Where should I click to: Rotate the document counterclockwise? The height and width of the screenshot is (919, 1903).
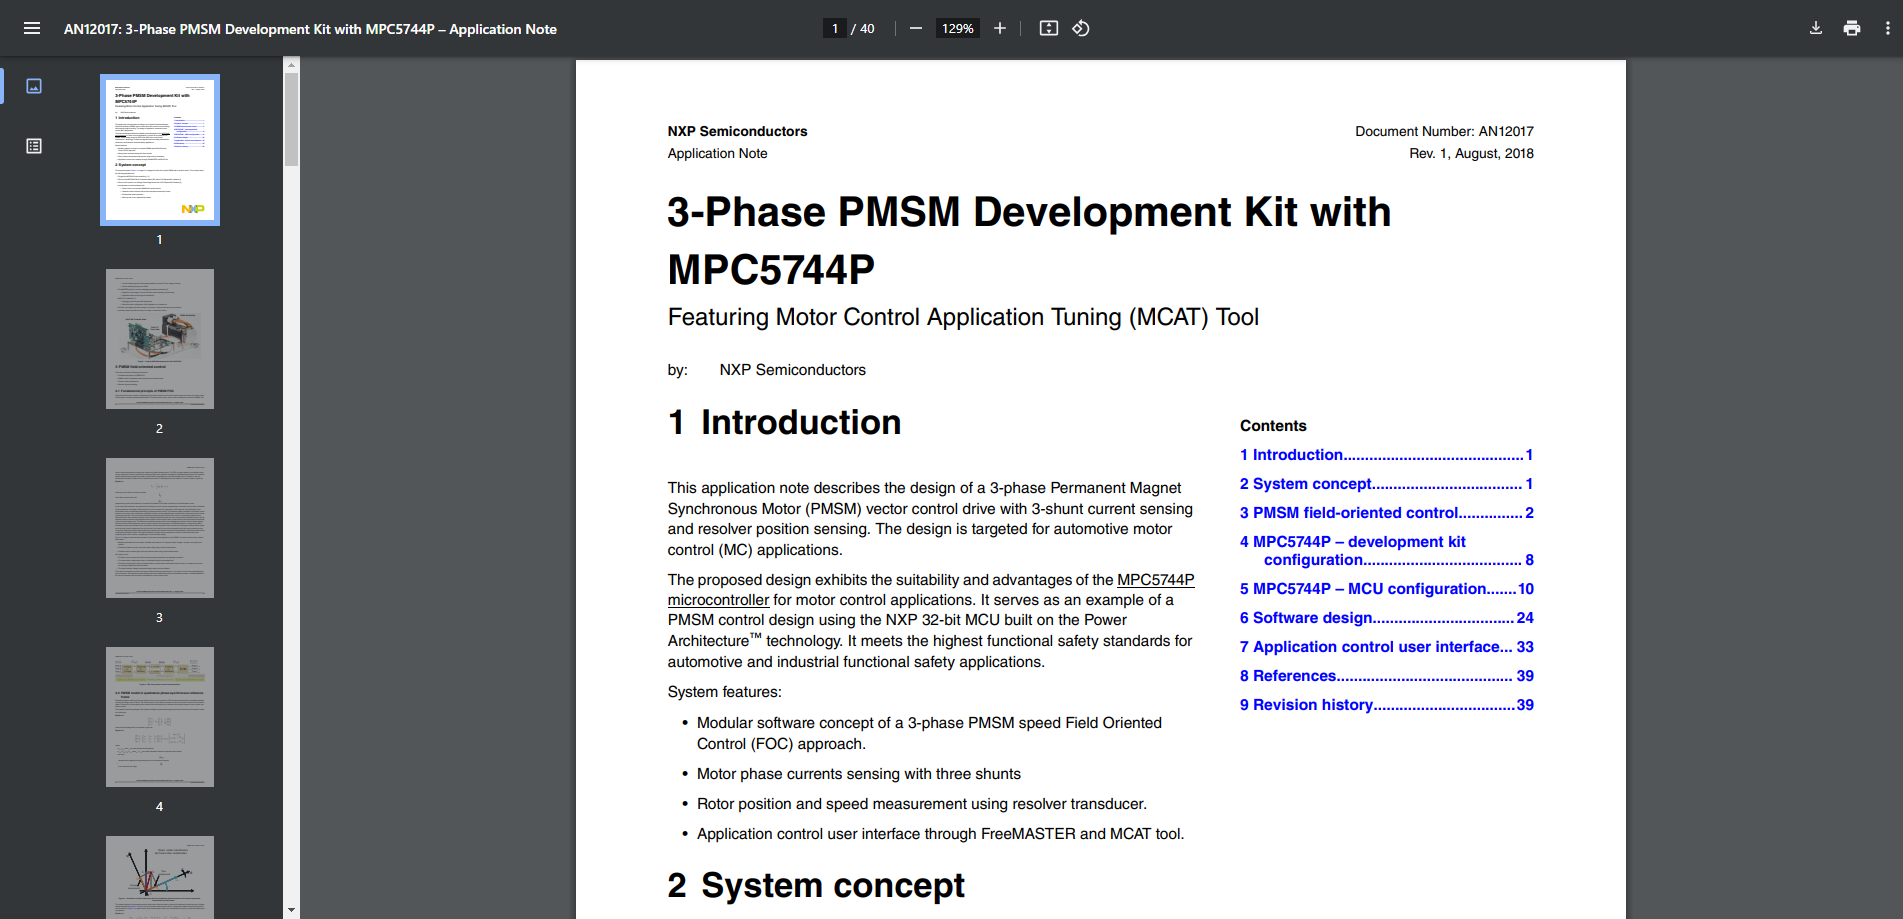tap(1081, 28)
